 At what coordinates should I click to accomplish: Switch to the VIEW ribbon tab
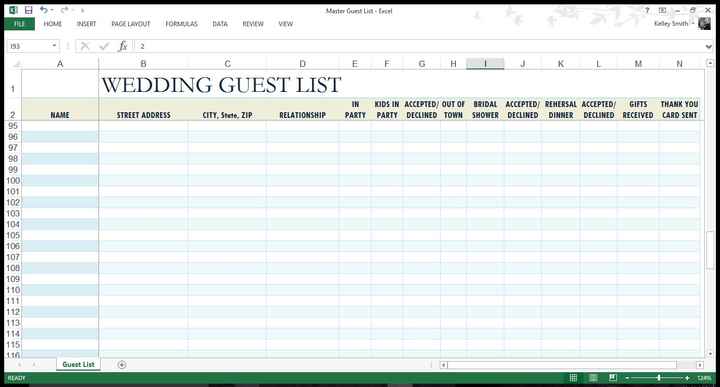286,24
